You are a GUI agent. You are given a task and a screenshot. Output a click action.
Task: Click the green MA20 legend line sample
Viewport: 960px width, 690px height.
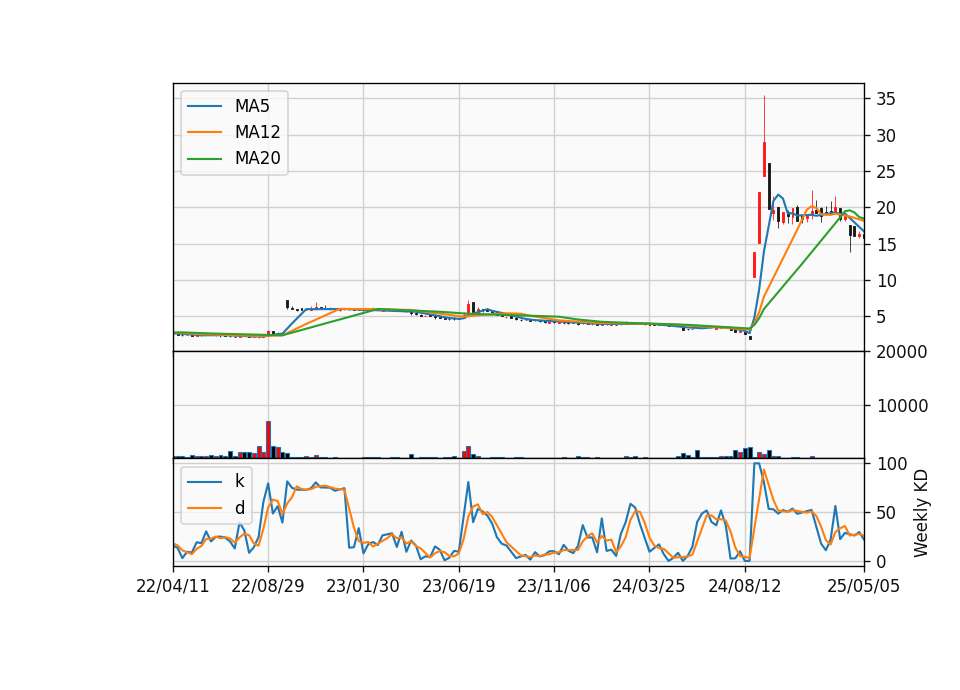click(x=204, y=159)
